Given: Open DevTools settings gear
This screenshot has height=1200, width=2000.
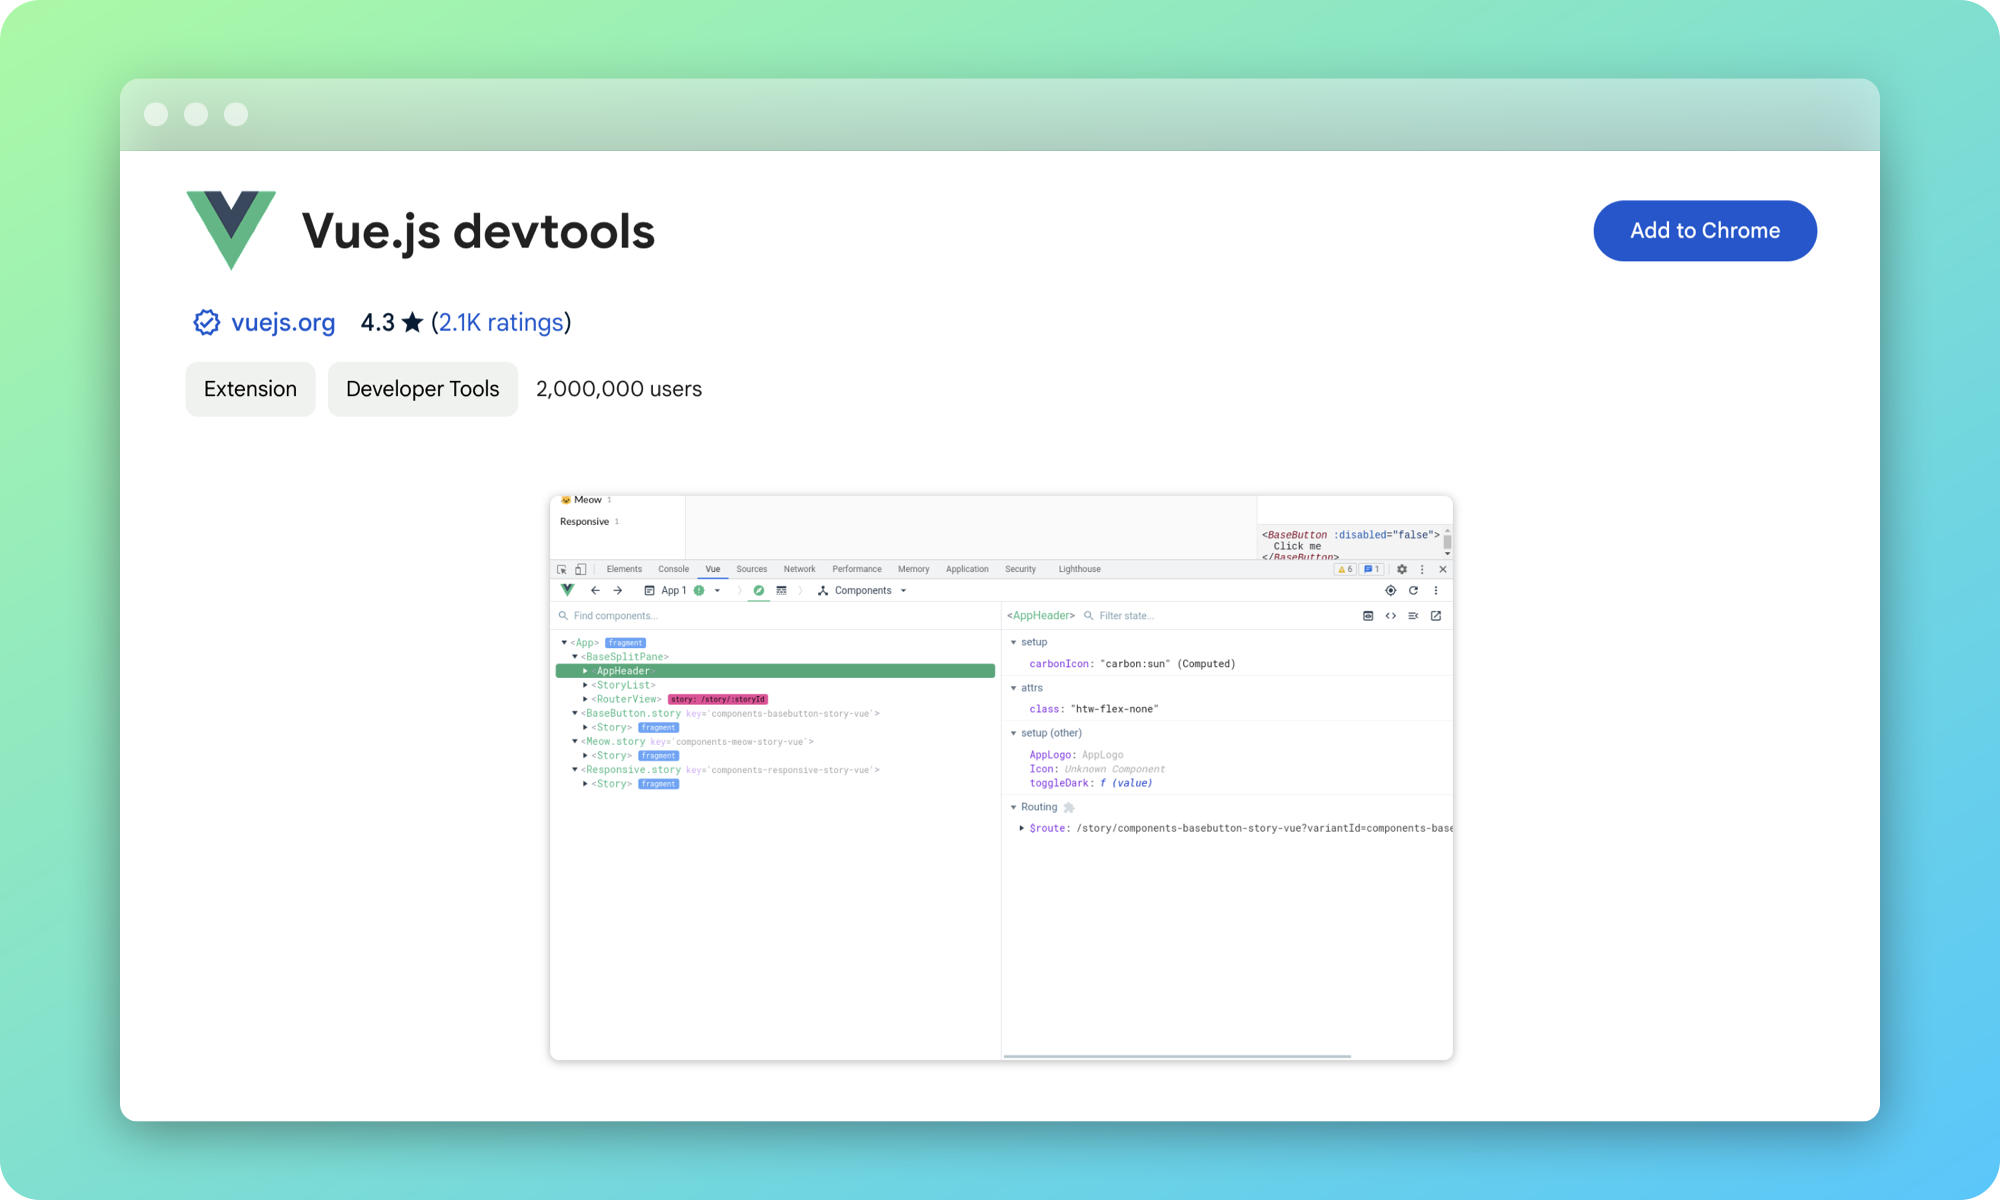Looking at the screenshot, I should pyautogui.click(x=1402, y=569).
